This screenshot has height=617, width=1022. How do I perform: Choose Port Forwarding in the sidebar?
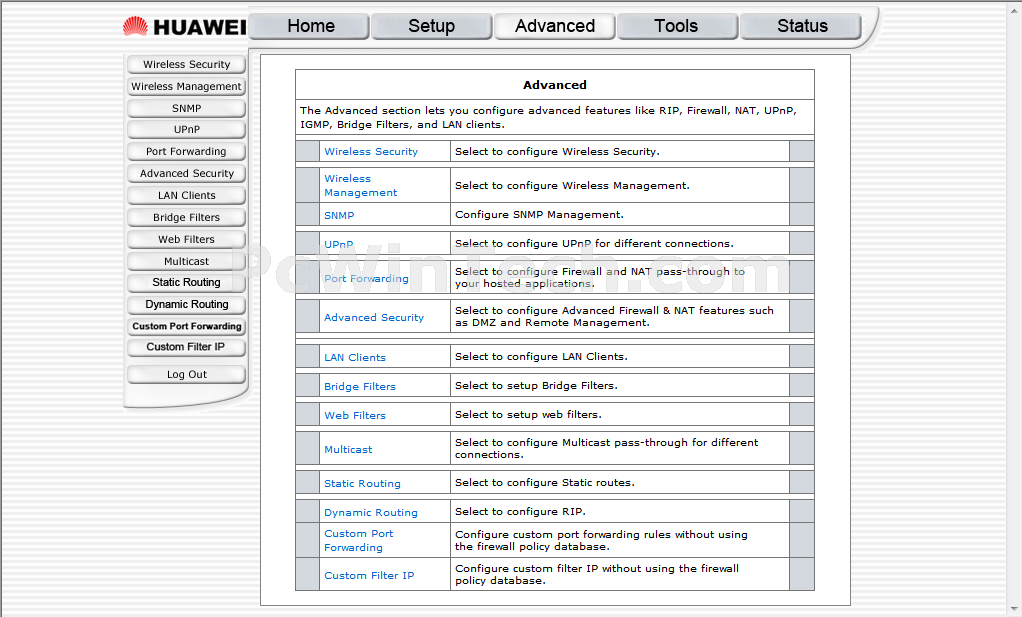(x=186, y=151)
